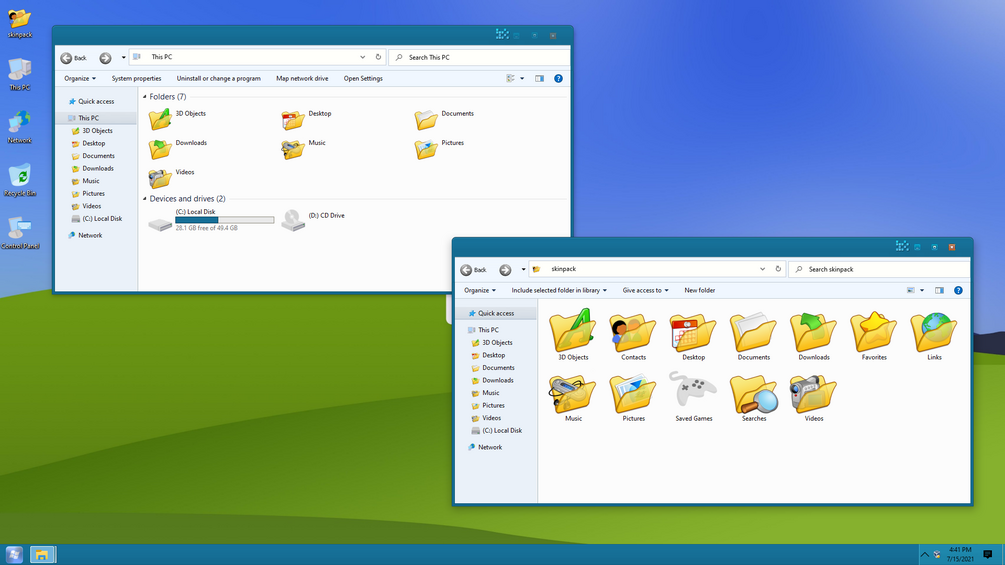Select large Pictures folder in skinpack window
The width and height of the screenshot is (1005, 565).
[x=633, y=396]
